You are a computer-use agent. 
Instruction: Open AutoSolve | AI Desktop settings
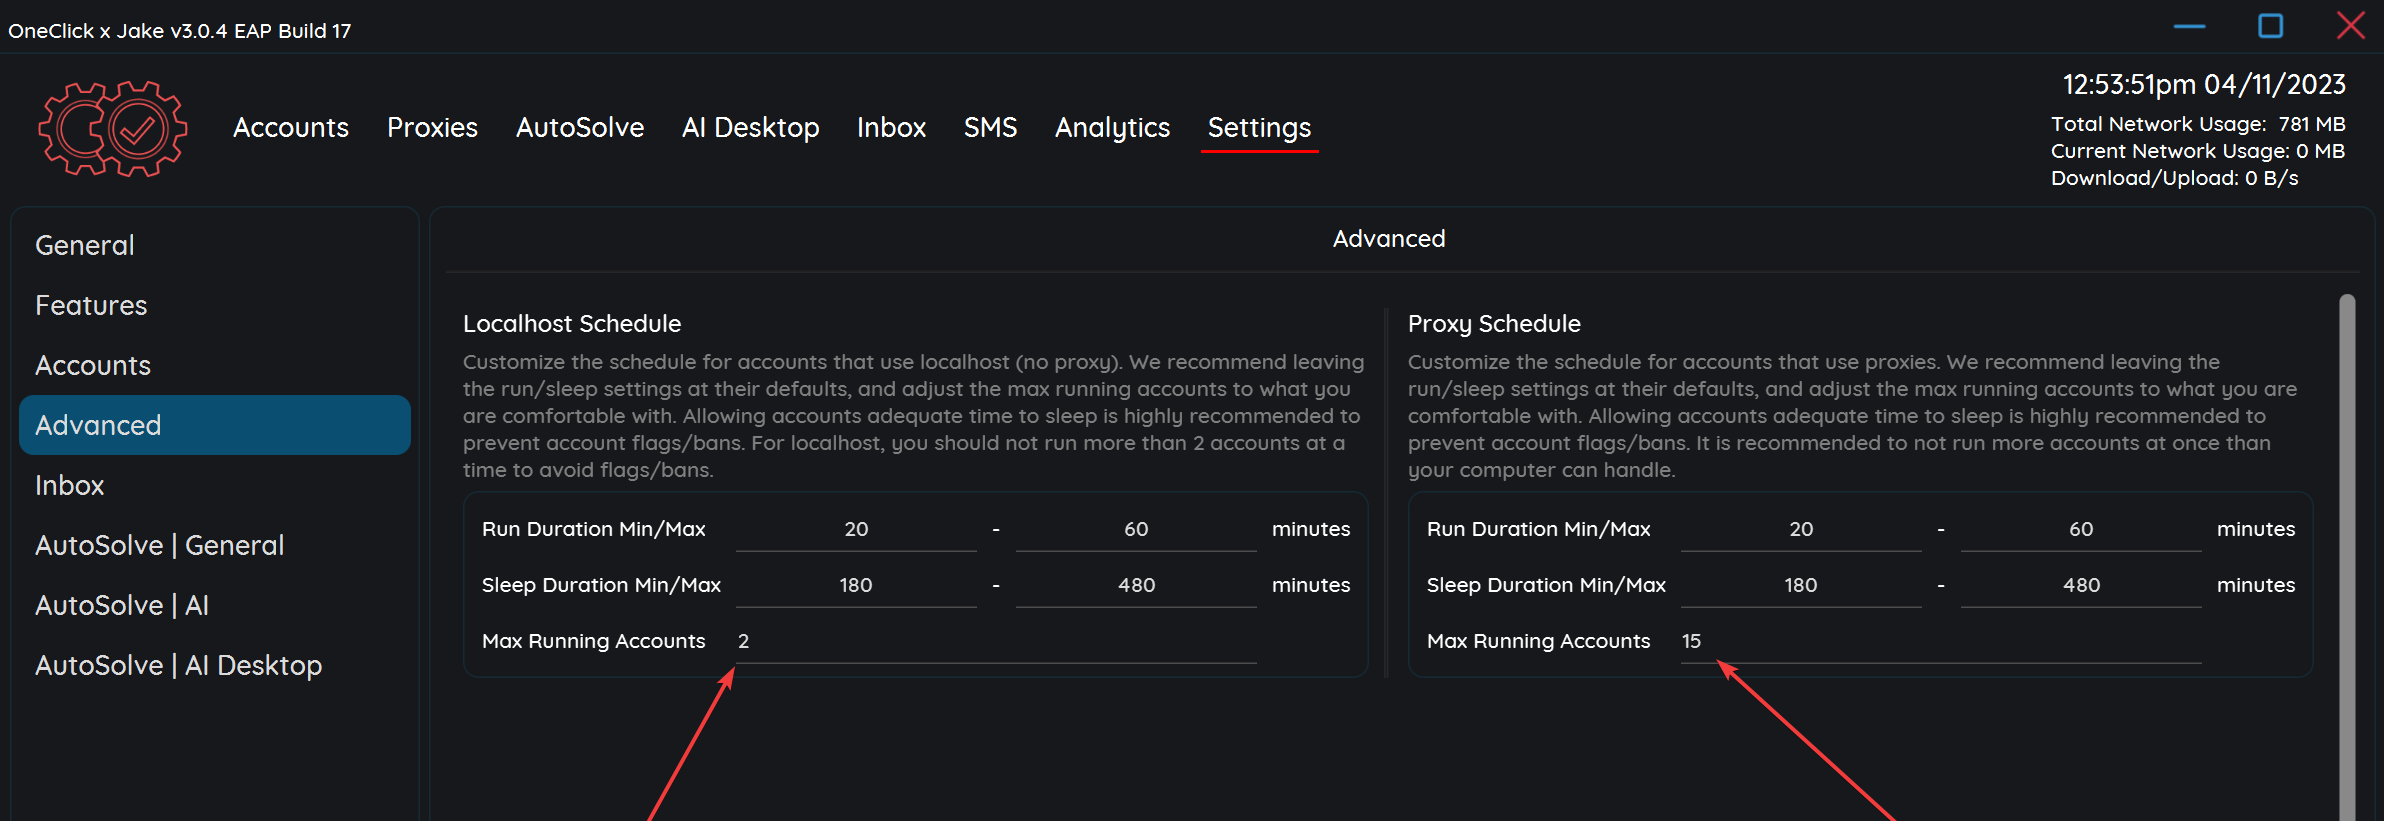click(178, 665)
